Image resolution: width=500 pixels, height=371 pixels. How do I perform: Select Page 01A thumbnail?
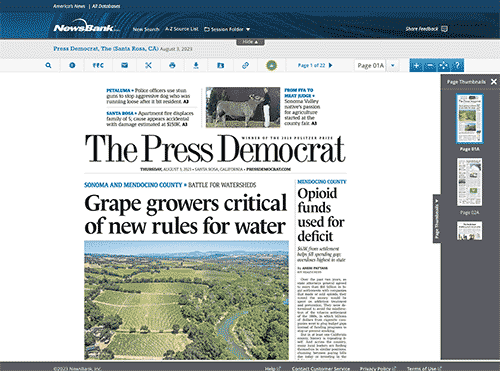(x=470, y=119)
